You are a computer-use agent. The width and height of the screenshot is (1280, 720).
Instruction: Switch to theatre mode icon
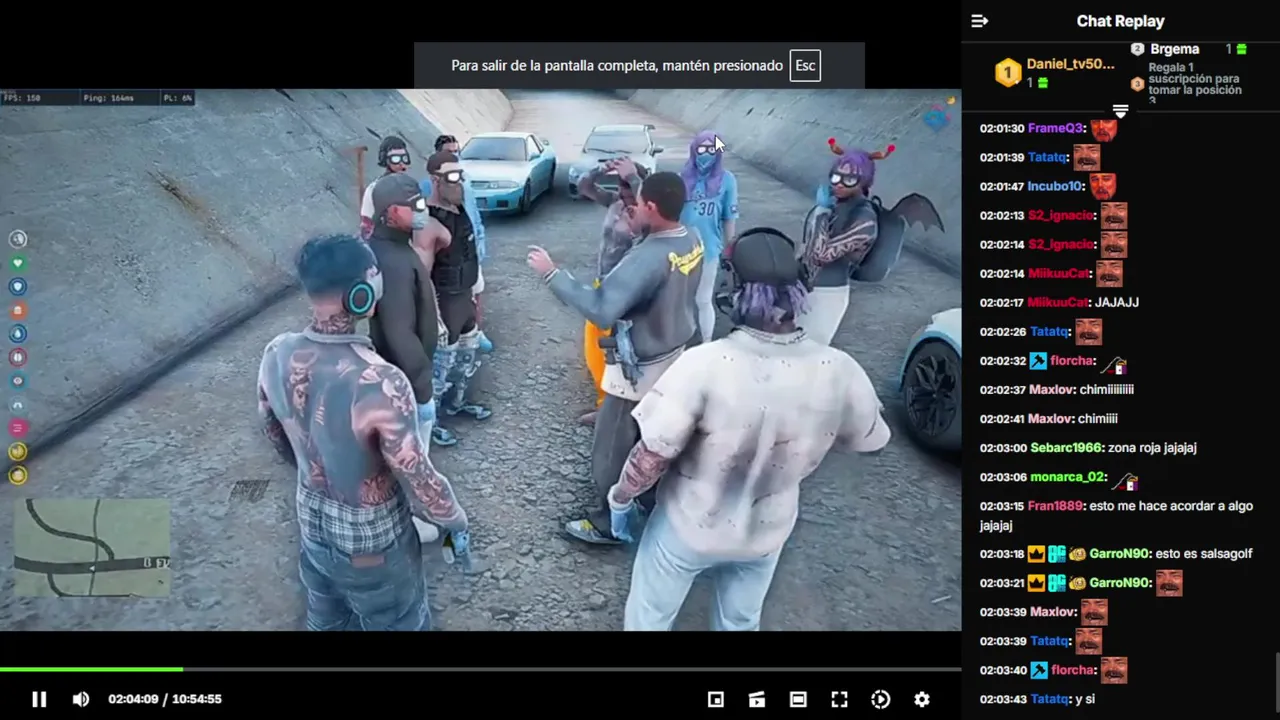tap(798, 699)
